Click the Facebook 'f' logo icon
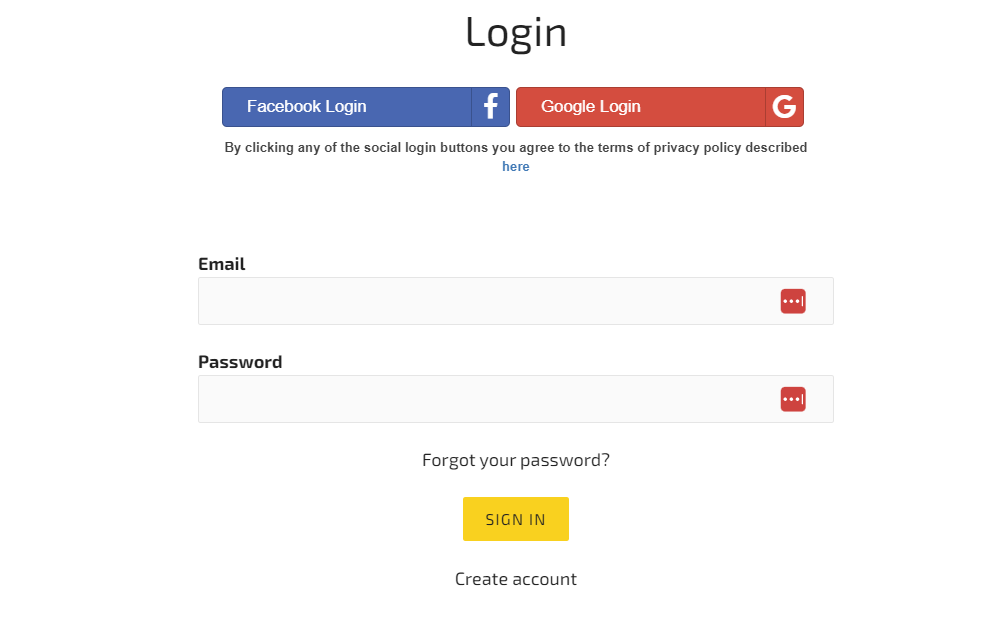This screenshot has height=640, width=999. click(x=490, y=107)
